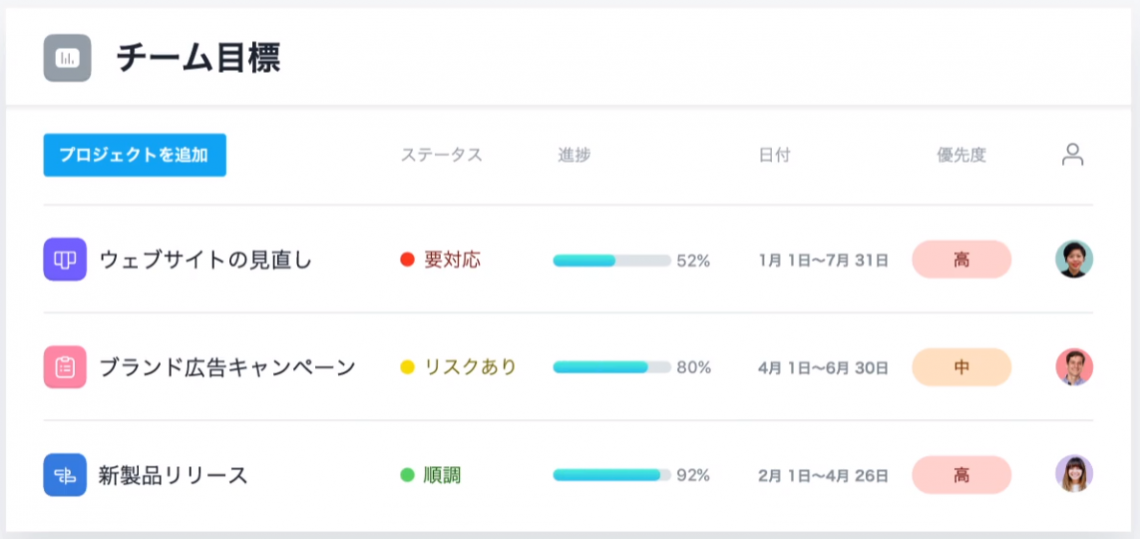
Task: Click 高 priority pill for ウェブサイトの見直し
Action: pos(961,260)
